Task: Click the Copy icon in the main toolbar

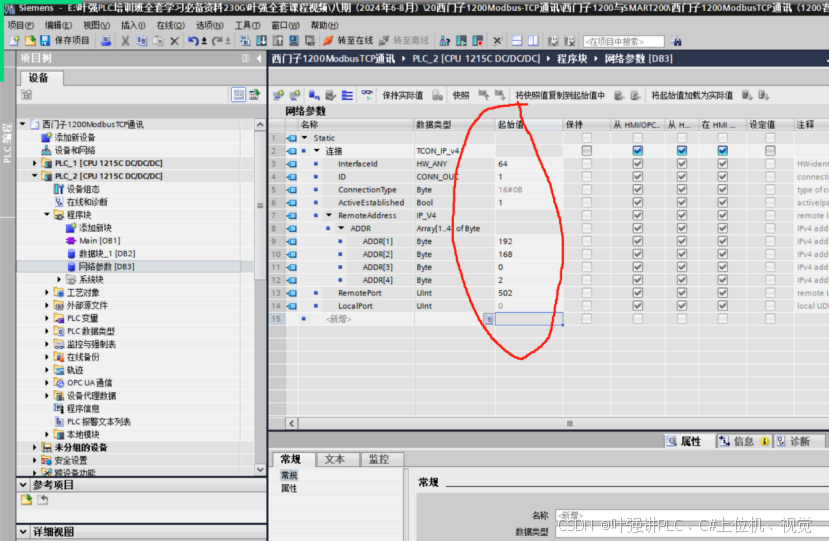Action: (x=142, y=41)
